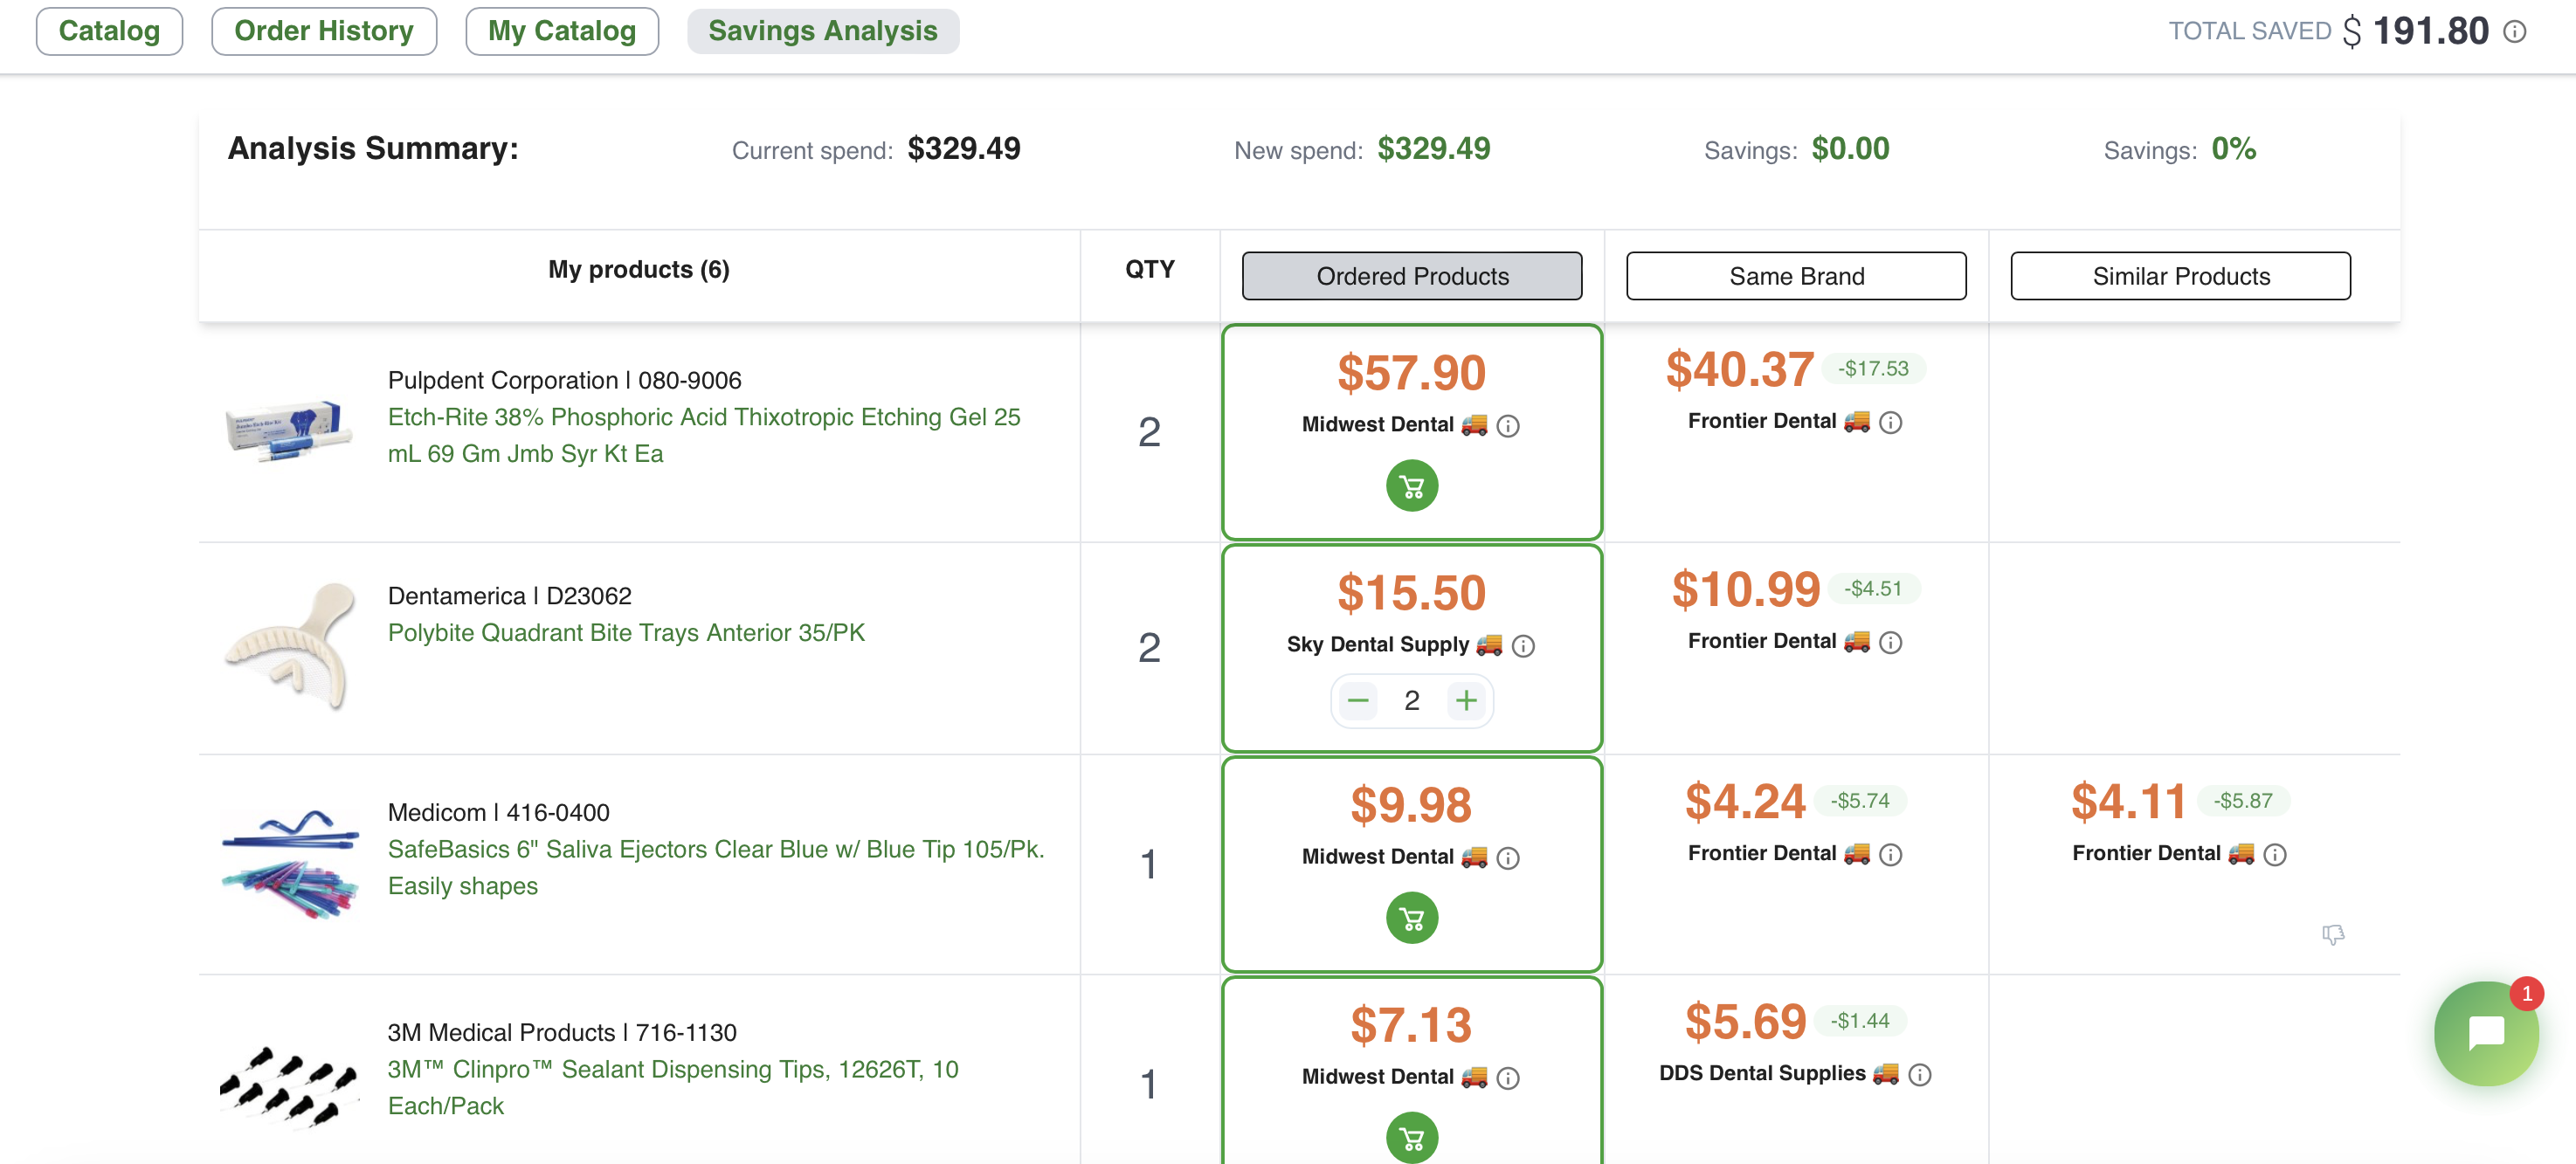Show info for Sky Dental Supply vendor
This screenshot has width=2576, height=1164.
point(1523,646)
